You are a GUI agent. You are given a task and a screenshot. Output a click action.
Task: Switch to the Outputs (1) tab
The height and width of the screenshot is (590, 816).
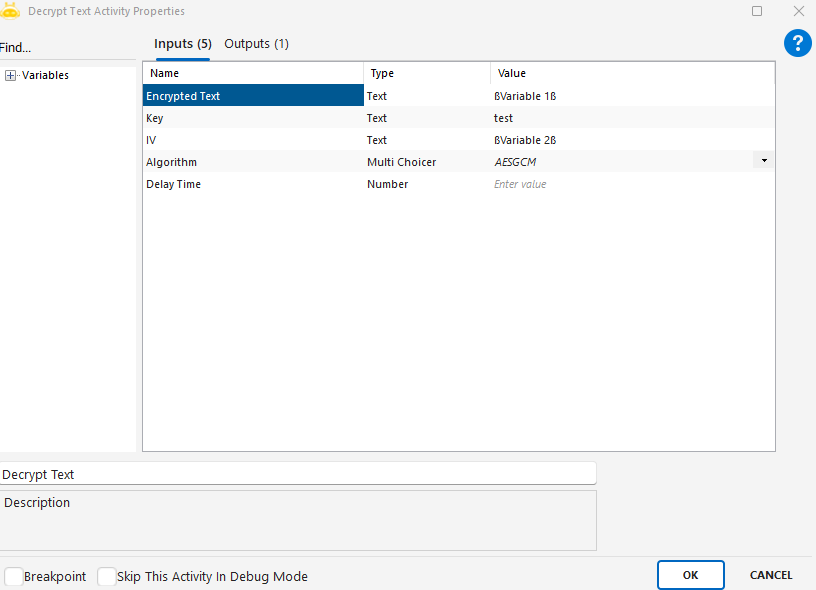tap(256, 44)
